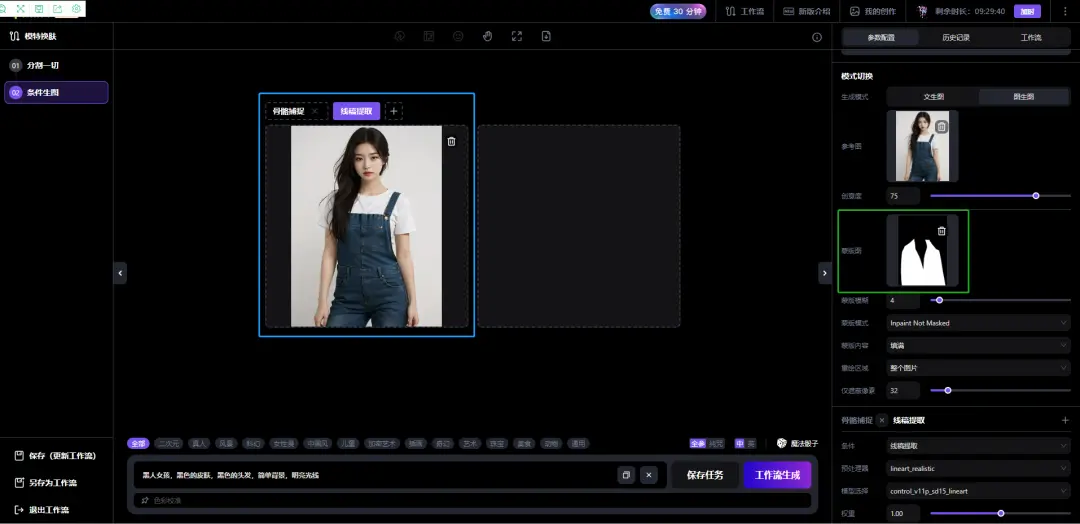Image resolution: width=1080 pixels, height=524 pixels.
Task: Select the 真人 style filter tag
Action: coord(199,444)
